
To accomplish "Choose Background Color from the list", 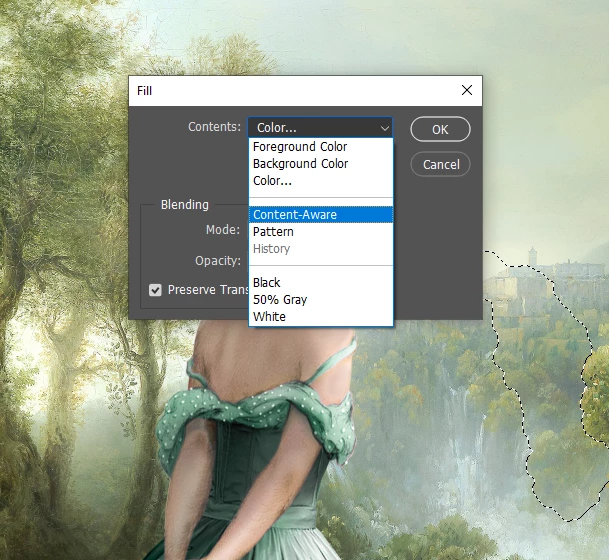I will pyautogui.click(x=320, y=164).
